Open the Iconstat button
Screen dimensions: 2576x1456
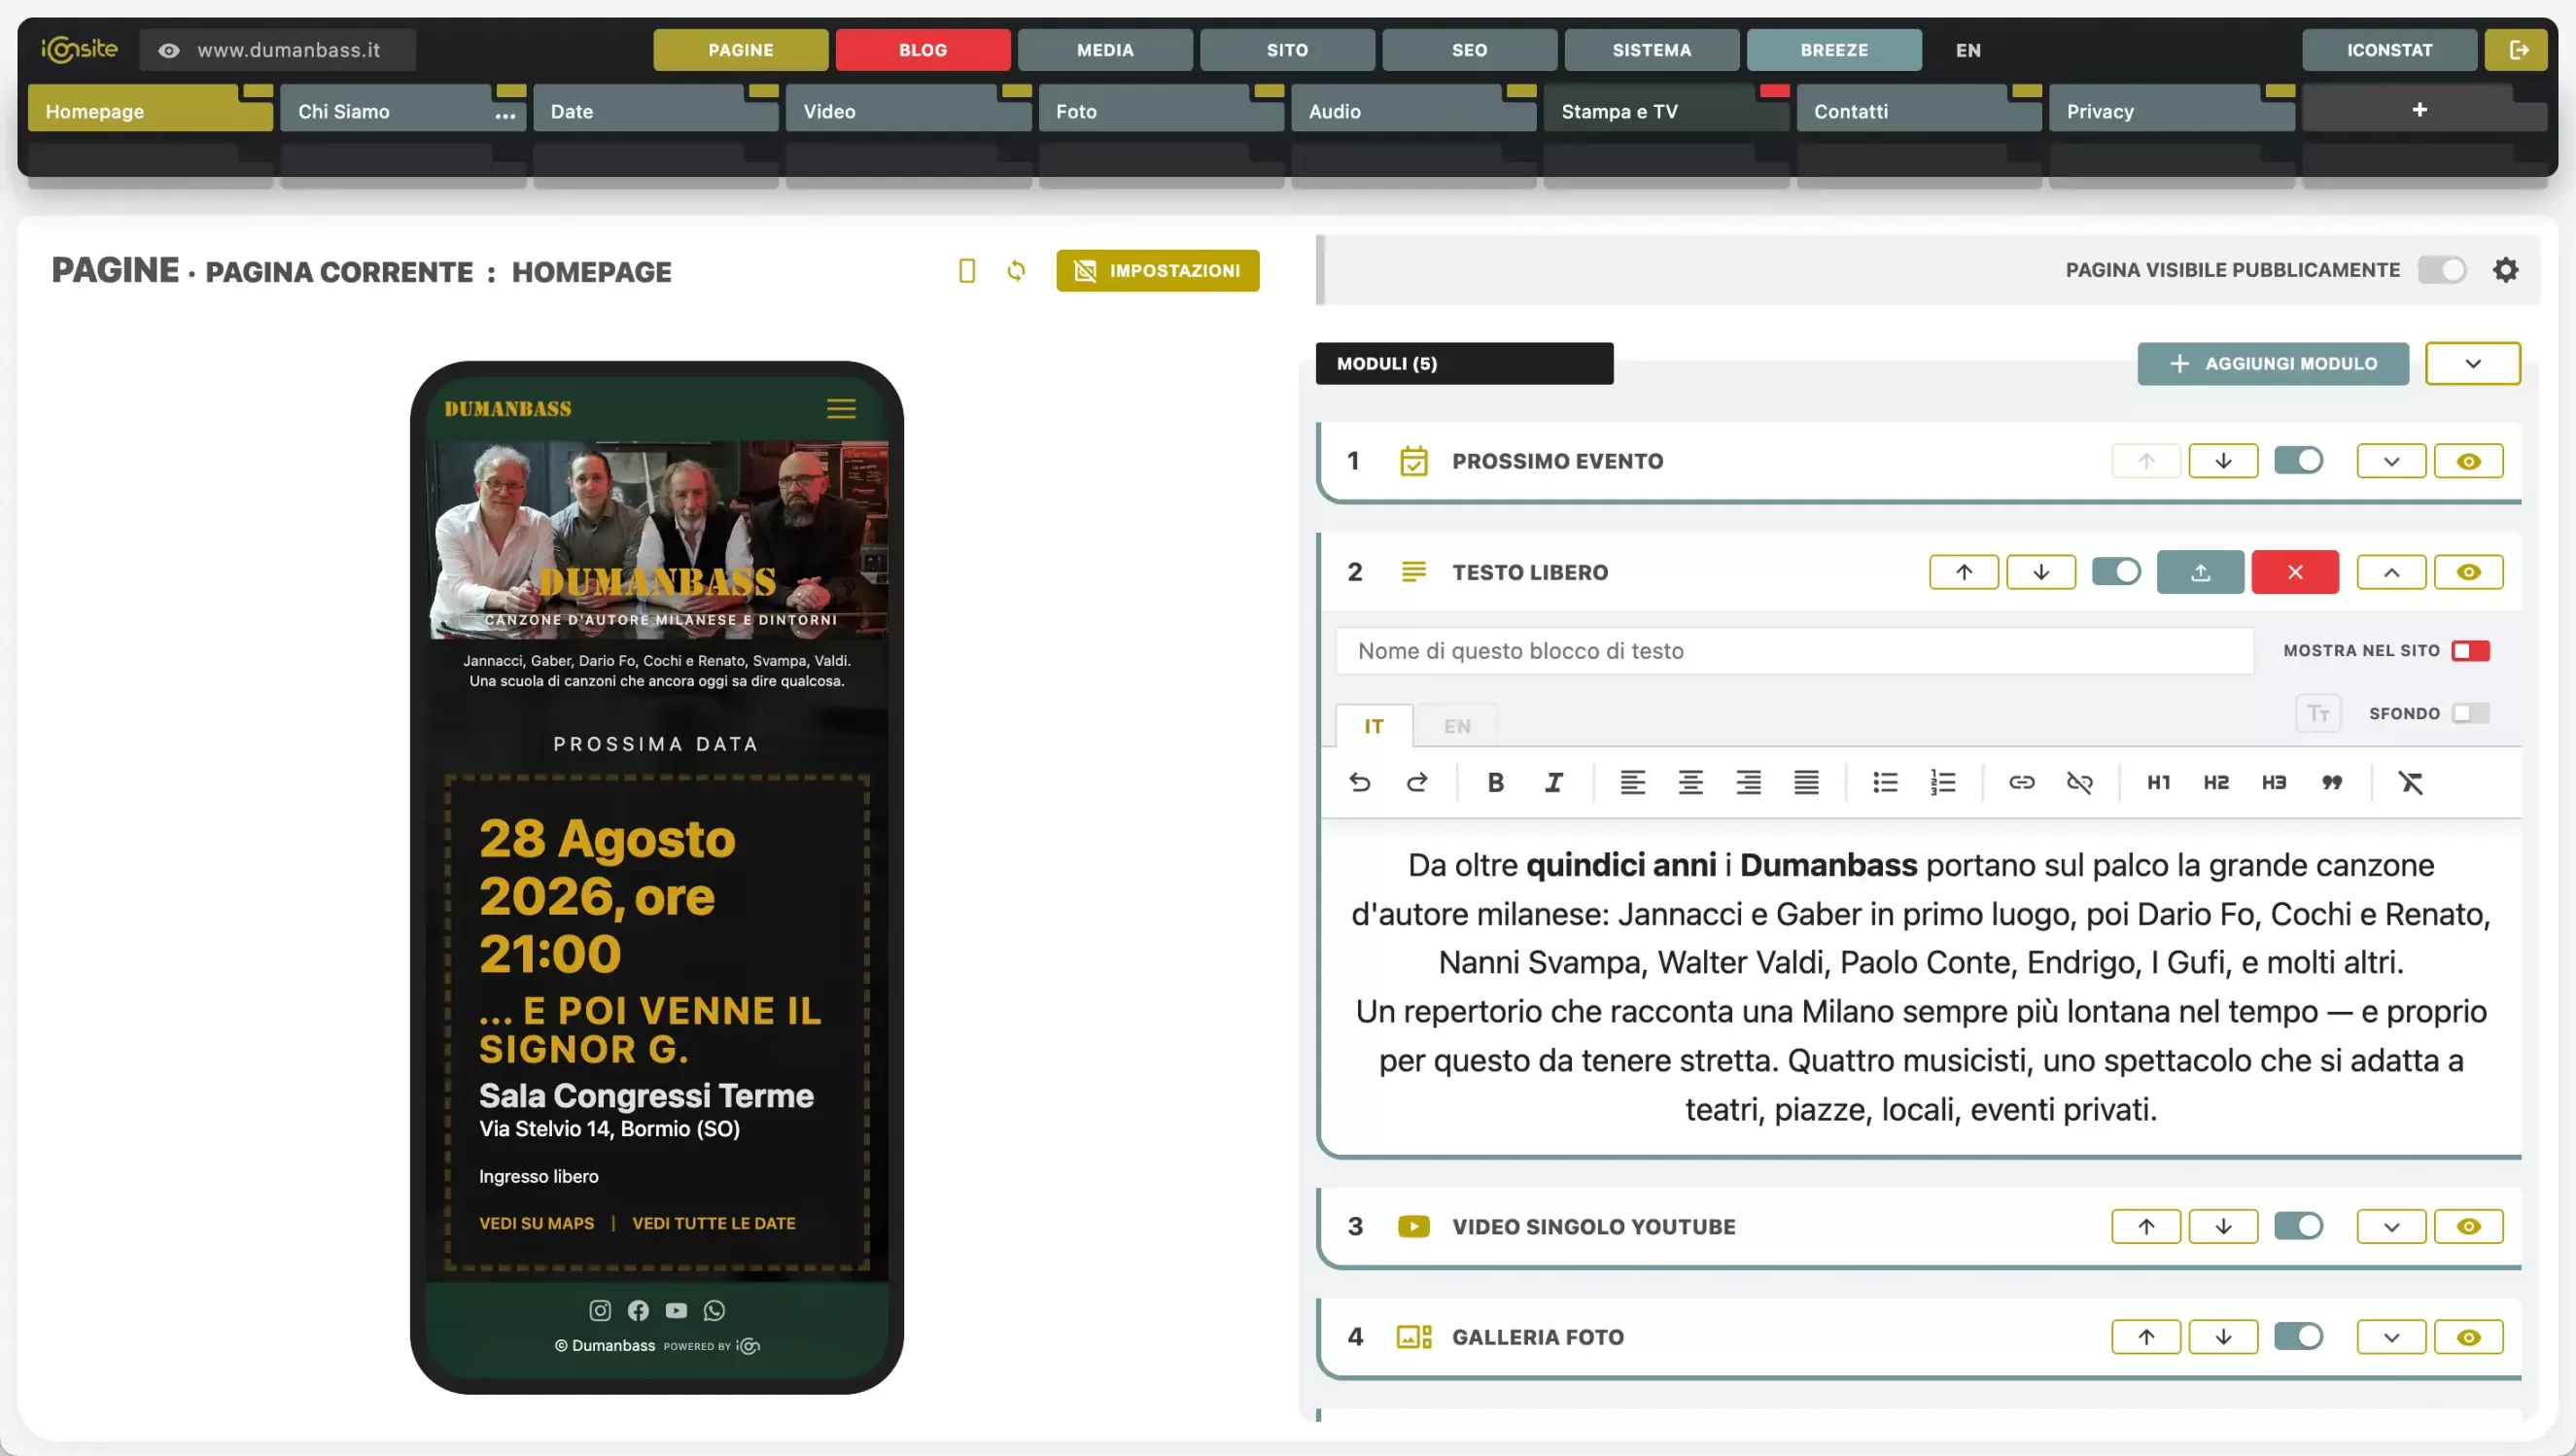[x=2389, y=49]
